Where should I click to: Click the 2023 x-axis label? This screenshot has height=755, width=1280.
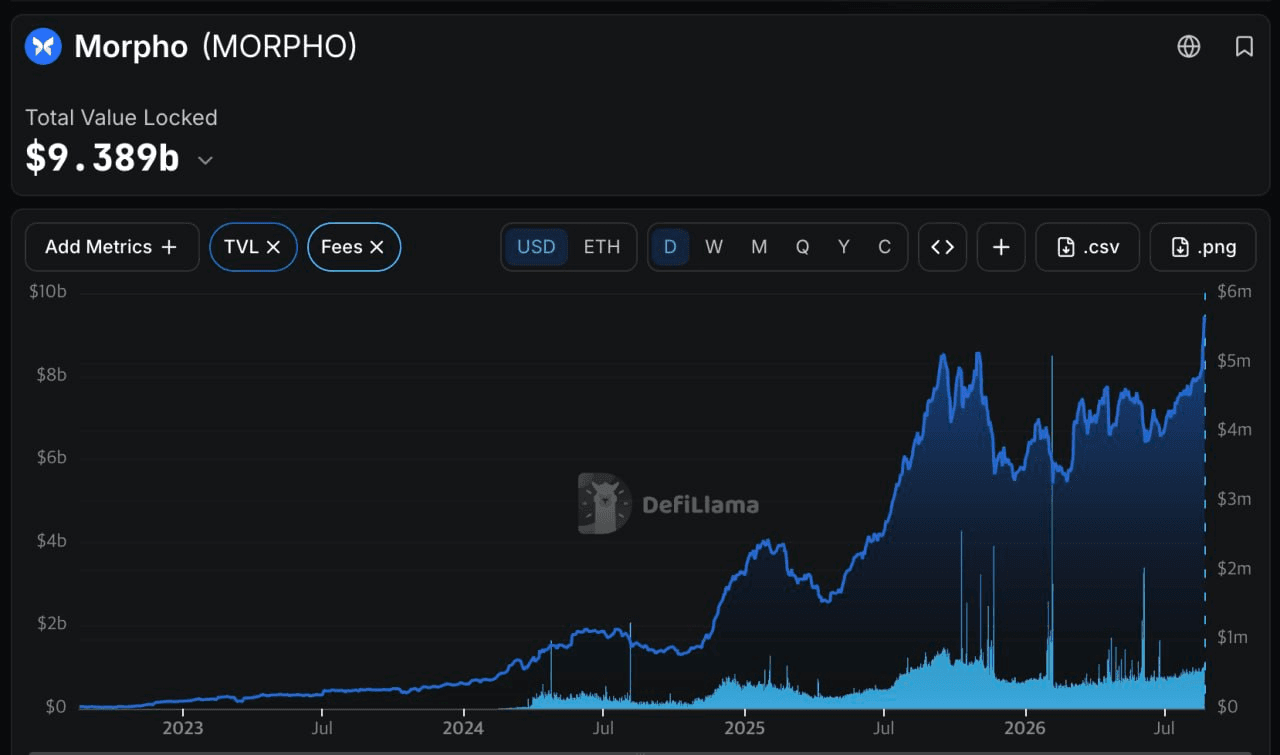[x=183, y=727]
